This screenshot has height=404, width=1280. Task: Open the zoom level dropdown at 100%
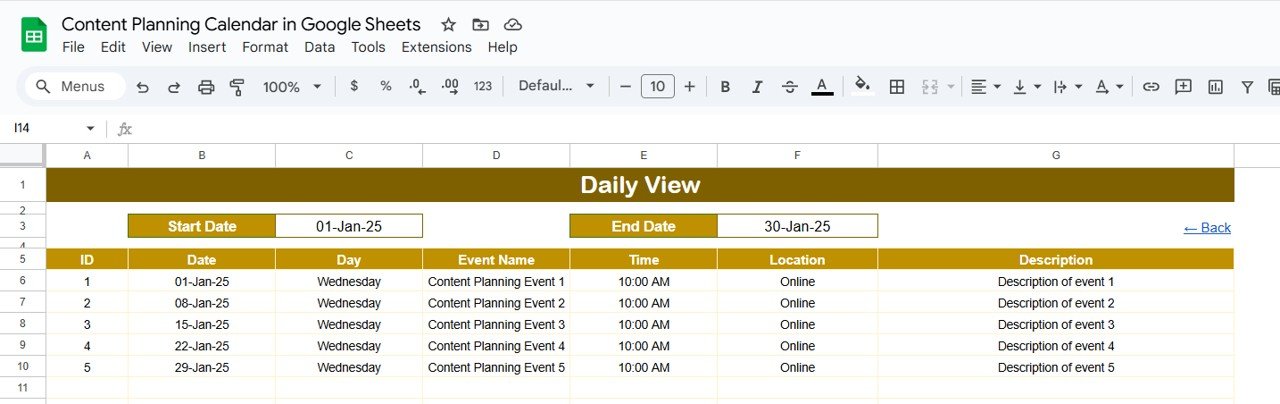pyautogui.click(x=292, y=87)
